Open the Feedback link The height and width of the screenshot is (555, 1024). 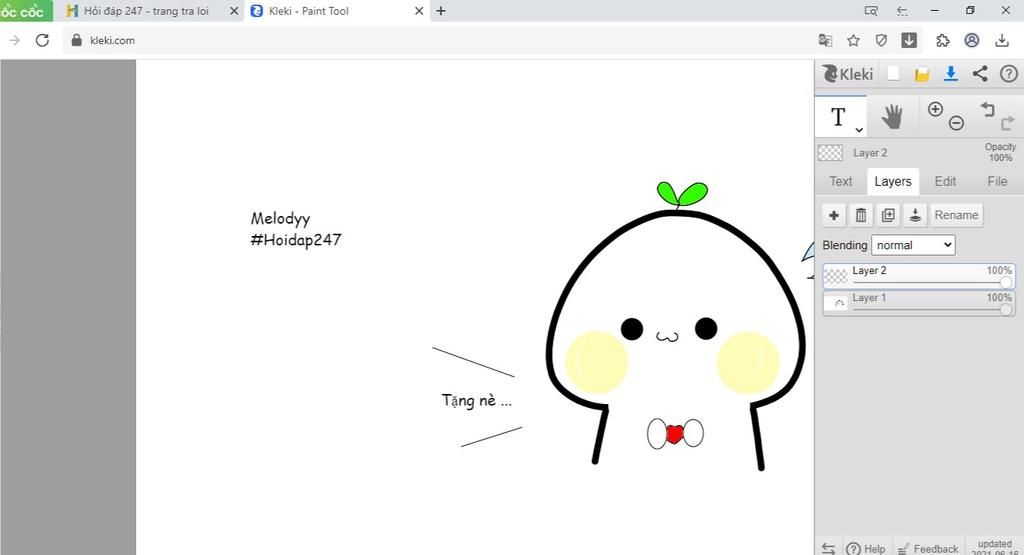(928, 548)
